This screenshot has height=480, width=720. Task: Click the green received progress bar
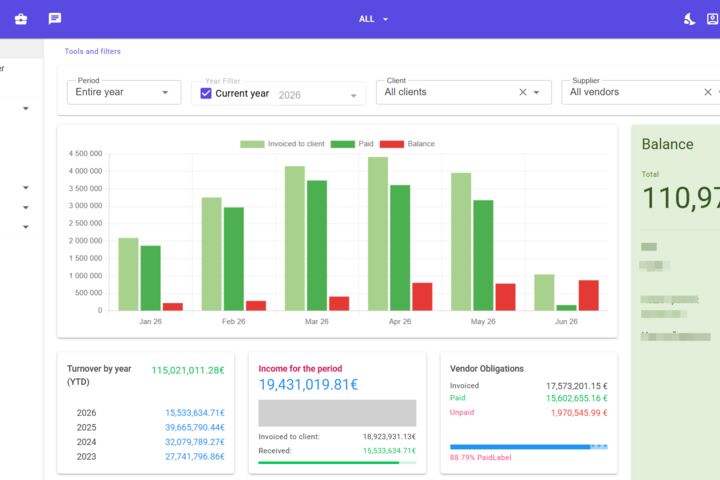(x=337, y=463)
